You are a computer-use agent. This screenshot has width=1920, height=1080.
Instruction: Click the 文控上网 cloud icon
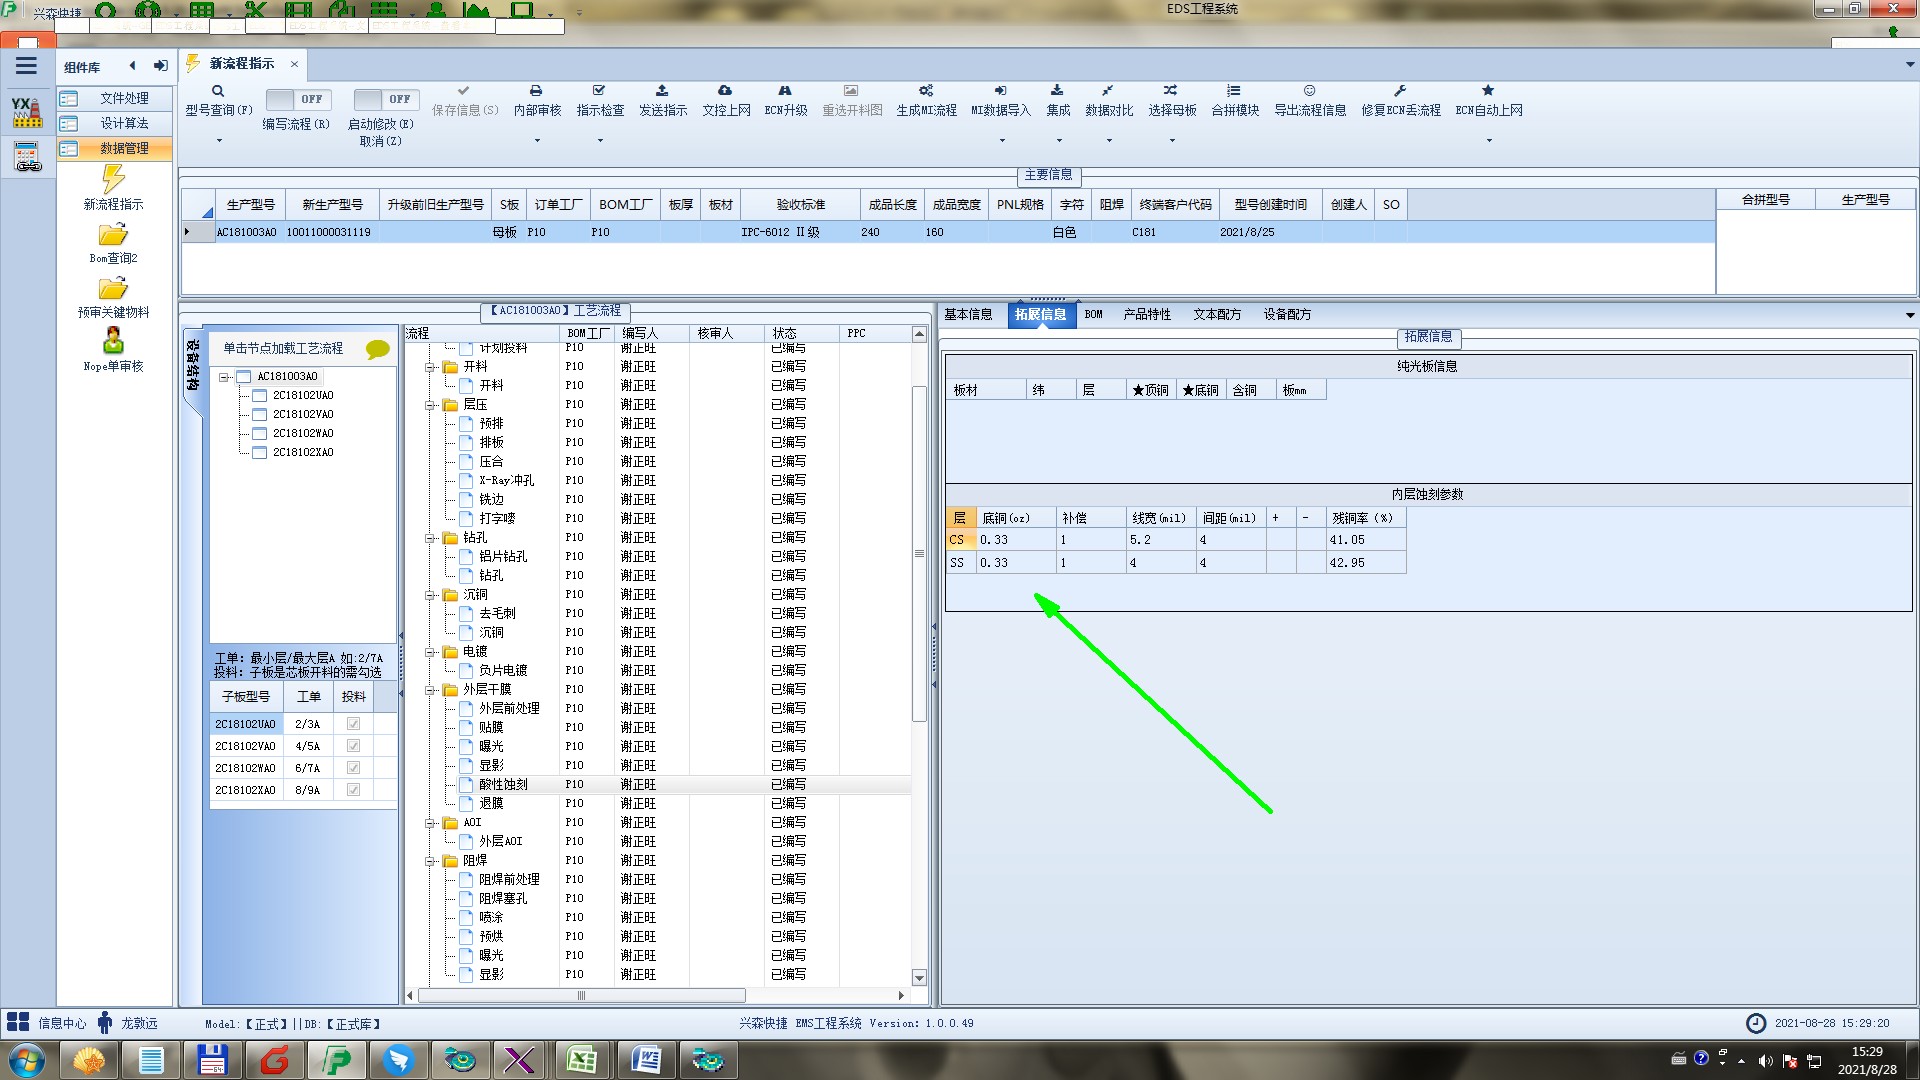[x=725, y=91]
